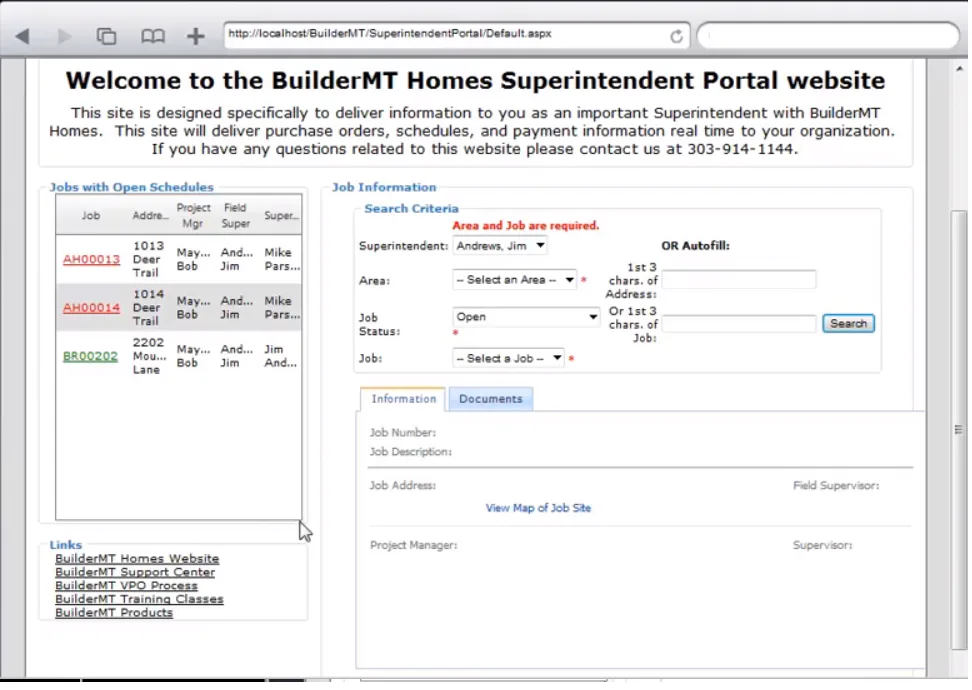Open the Select an Area dropdown
The image size is (972, 690).
pos(515,280)
